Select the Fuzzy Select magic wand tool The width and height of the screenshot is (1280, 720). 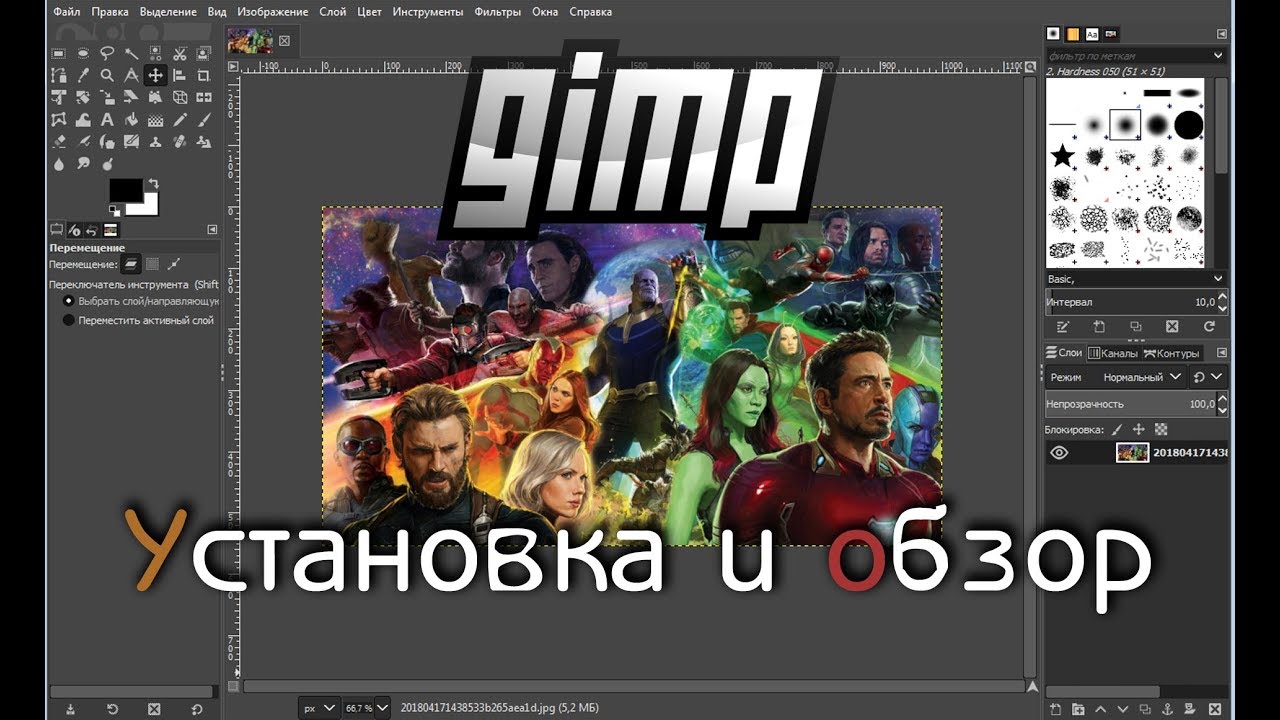point(131,53)
